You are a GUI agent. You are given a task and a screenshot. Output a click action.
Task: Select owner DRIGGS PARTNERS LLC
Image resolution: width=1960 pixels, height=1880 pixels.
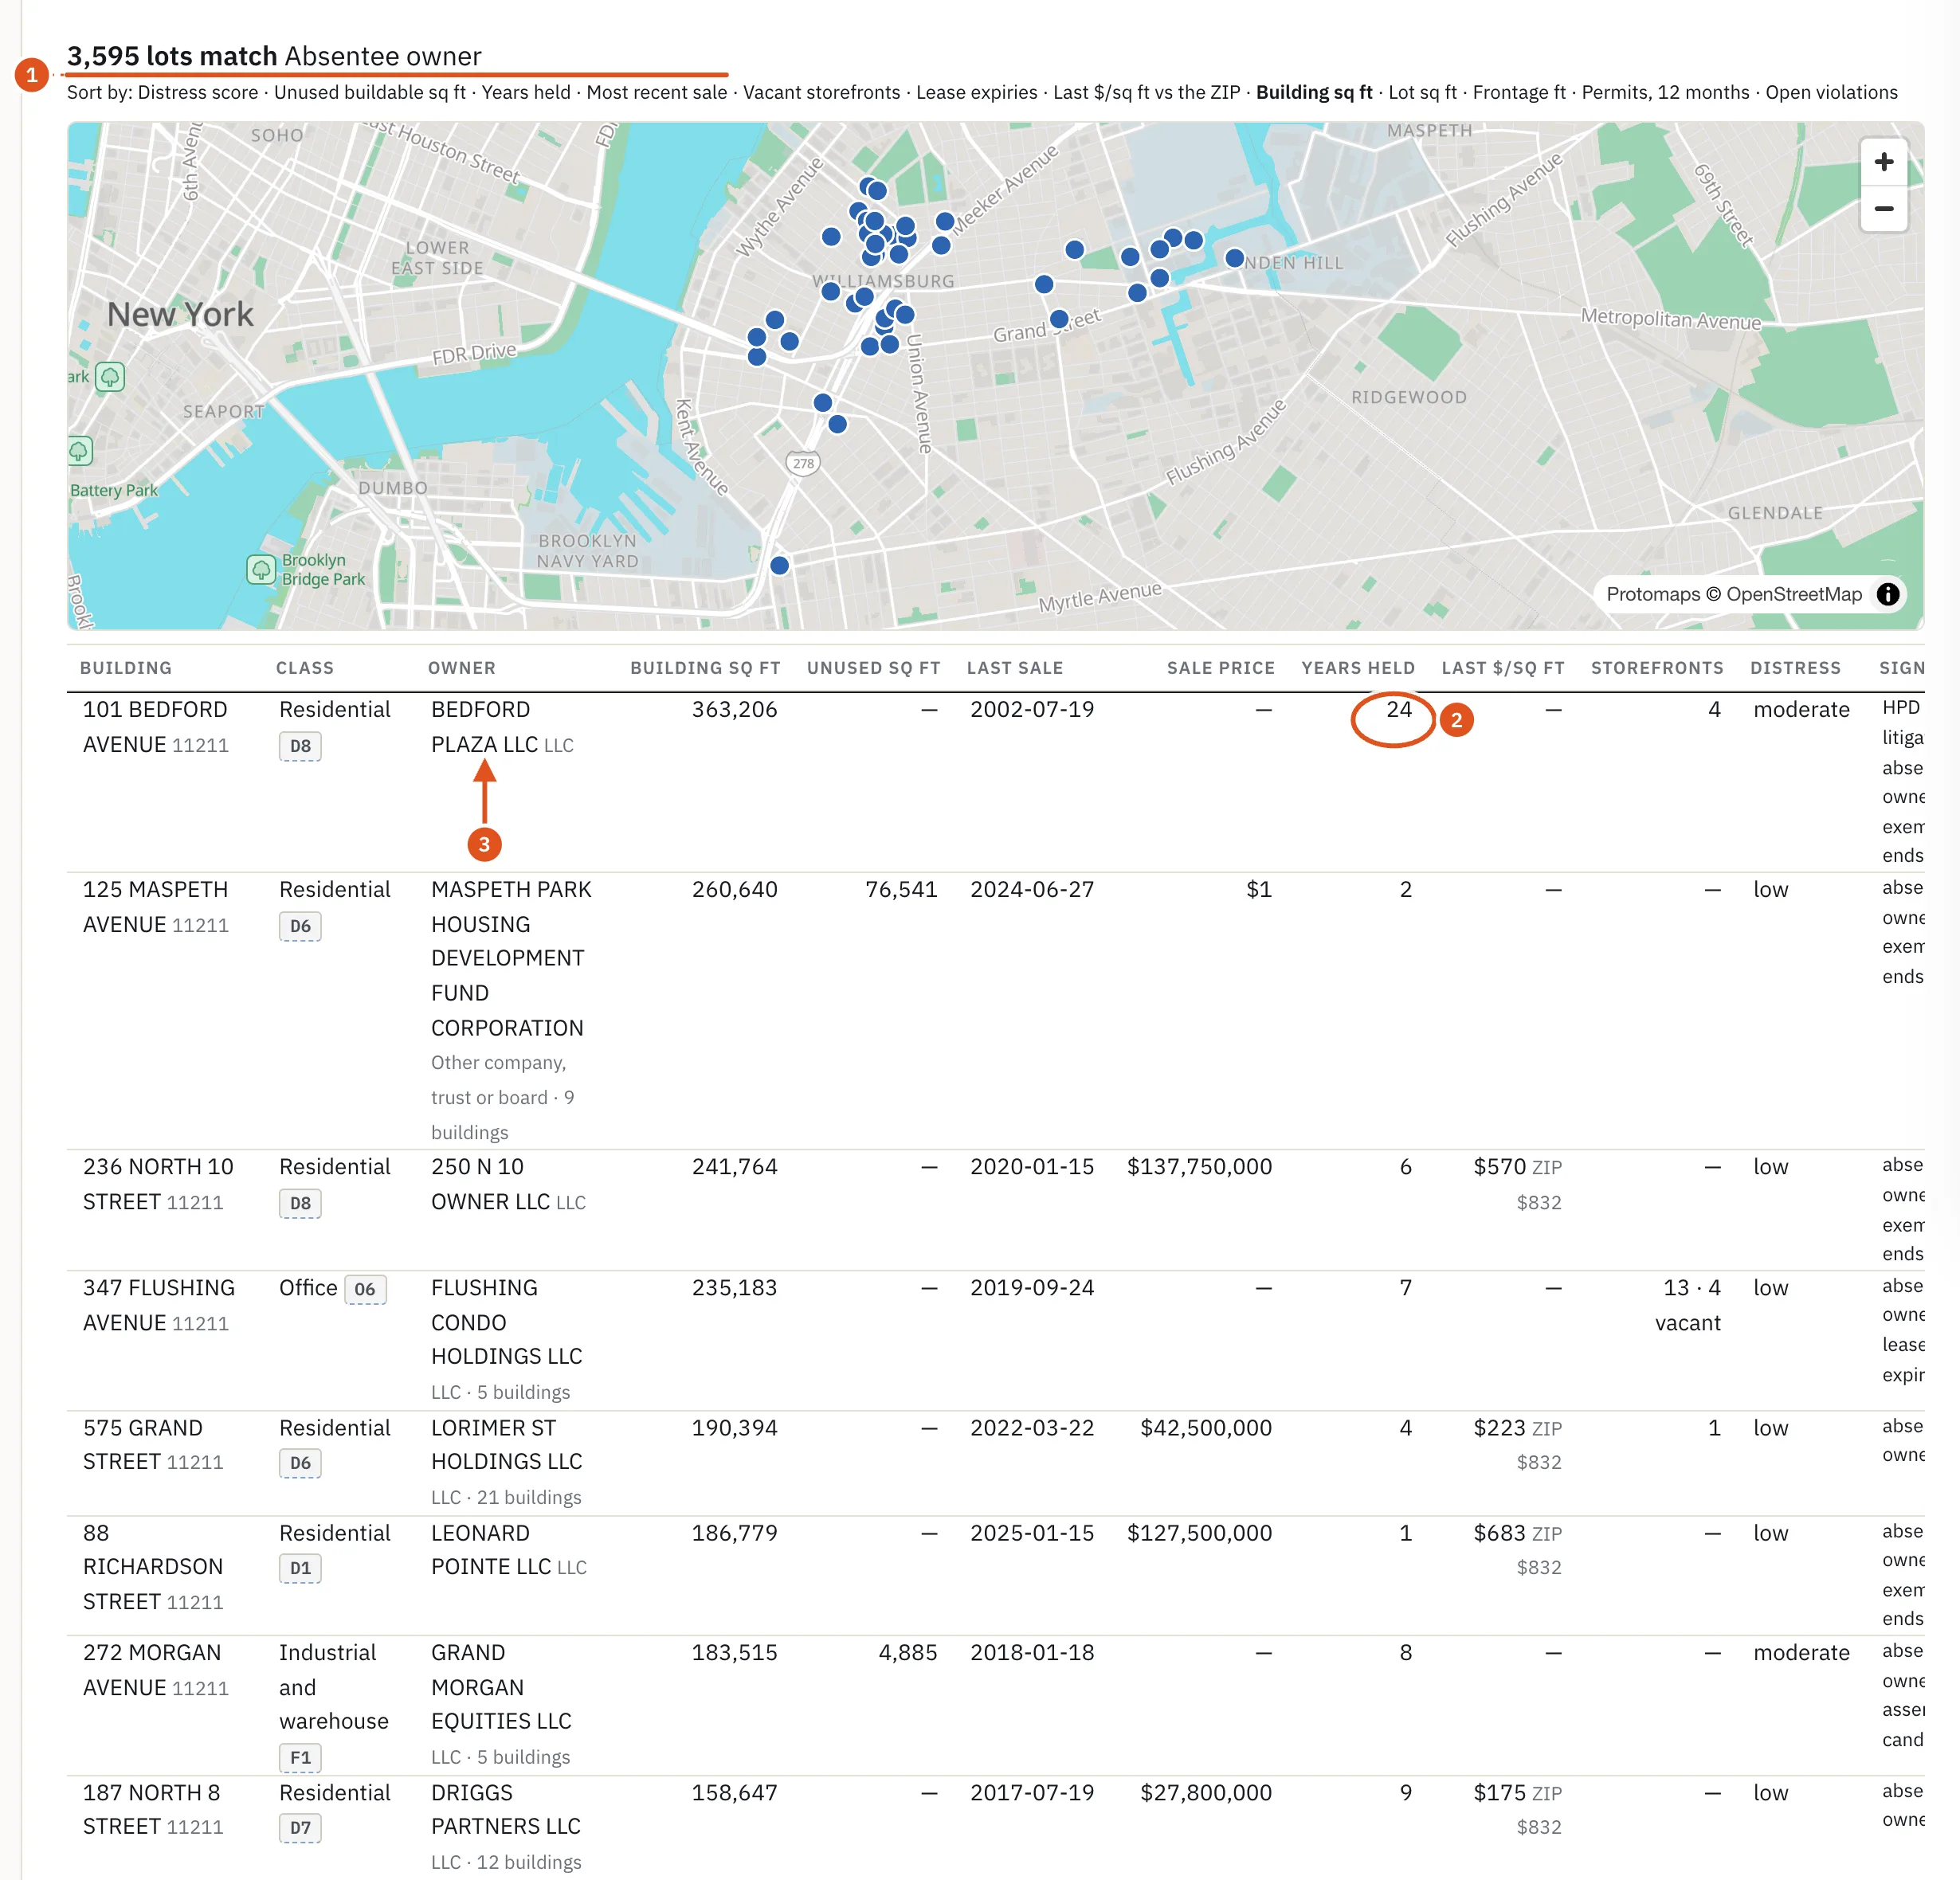(x=506, y=1809)
